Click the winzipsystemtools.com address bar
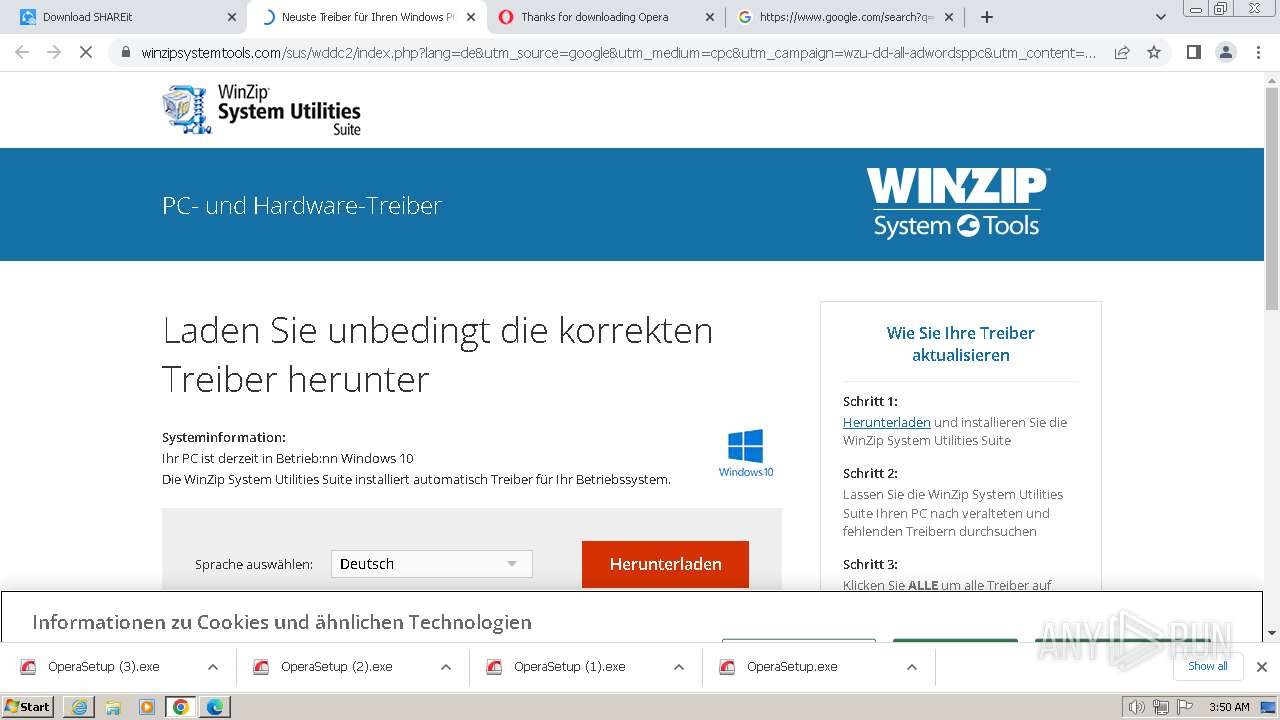 tap(617, 53)
